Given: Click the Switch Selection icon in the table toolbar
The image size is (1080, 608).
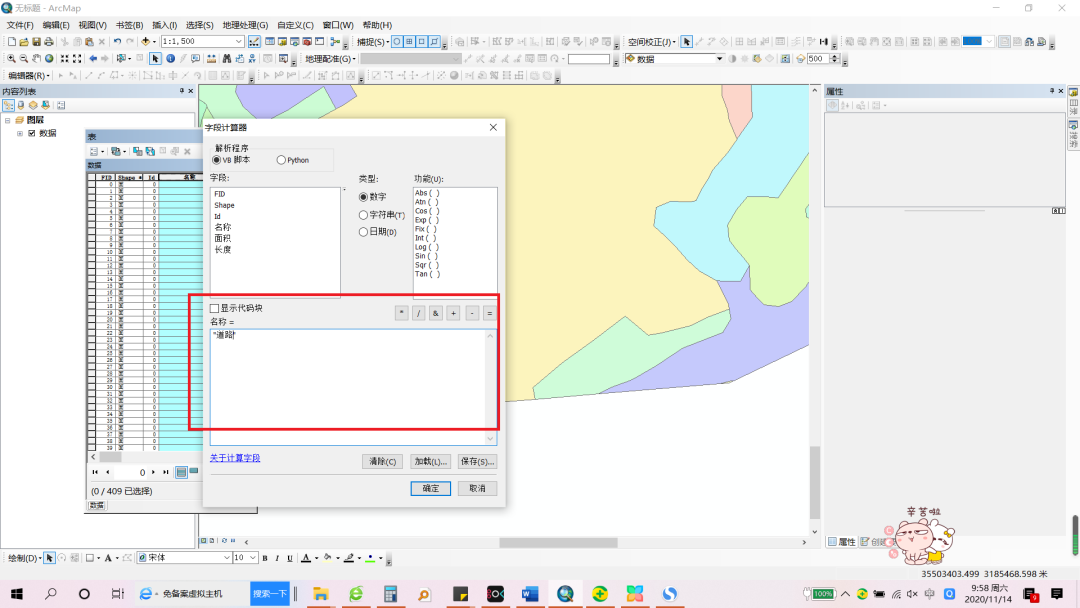Looking at the screenshot, I should click(149, 150).
